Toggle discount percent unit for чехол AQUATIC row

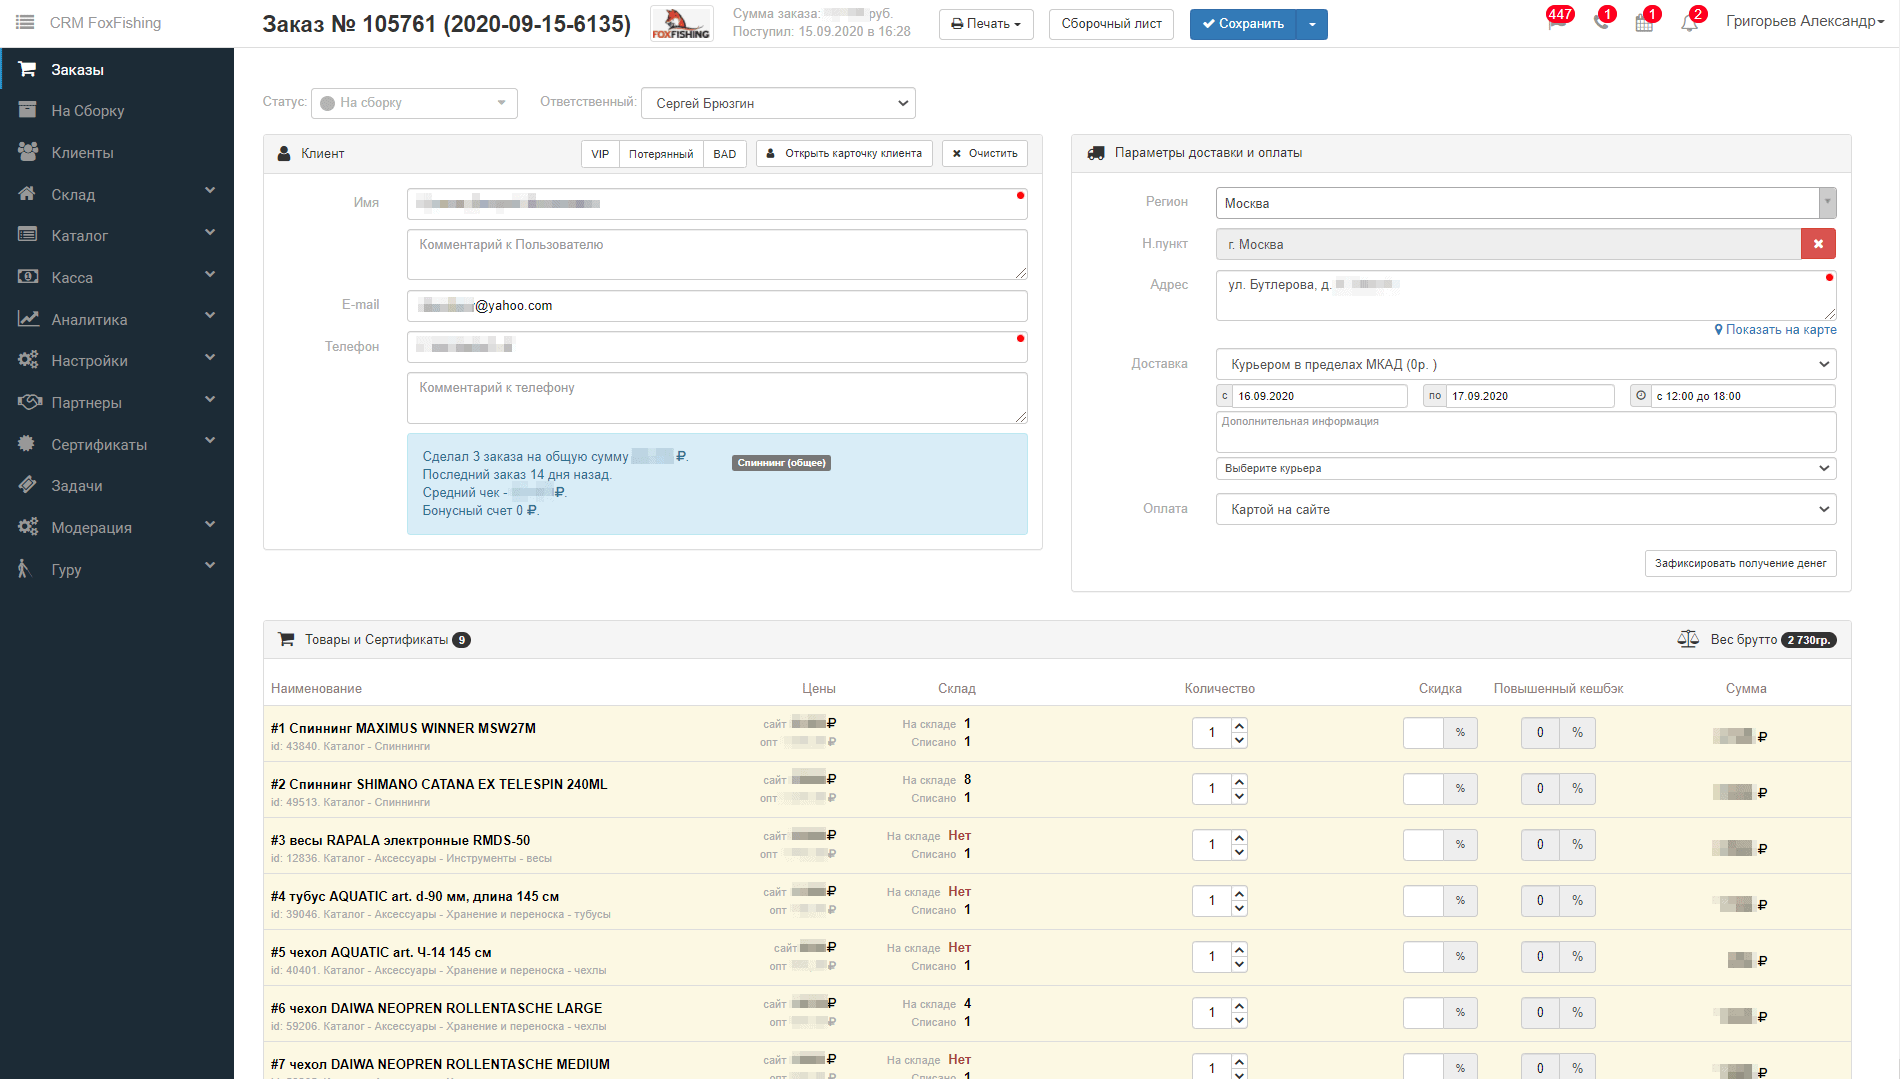click(x=1460, y=957)
